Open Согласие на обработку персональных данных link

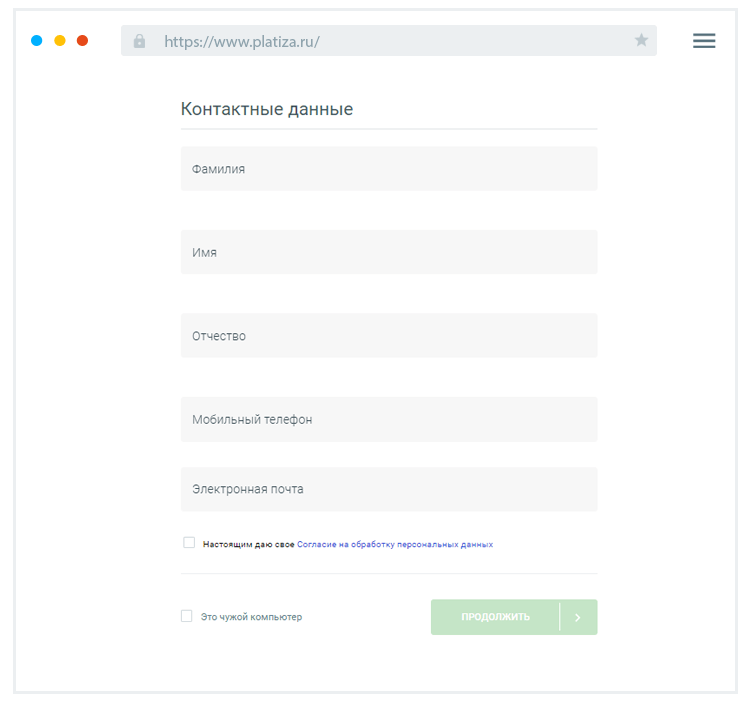click(x=394, y=545)
